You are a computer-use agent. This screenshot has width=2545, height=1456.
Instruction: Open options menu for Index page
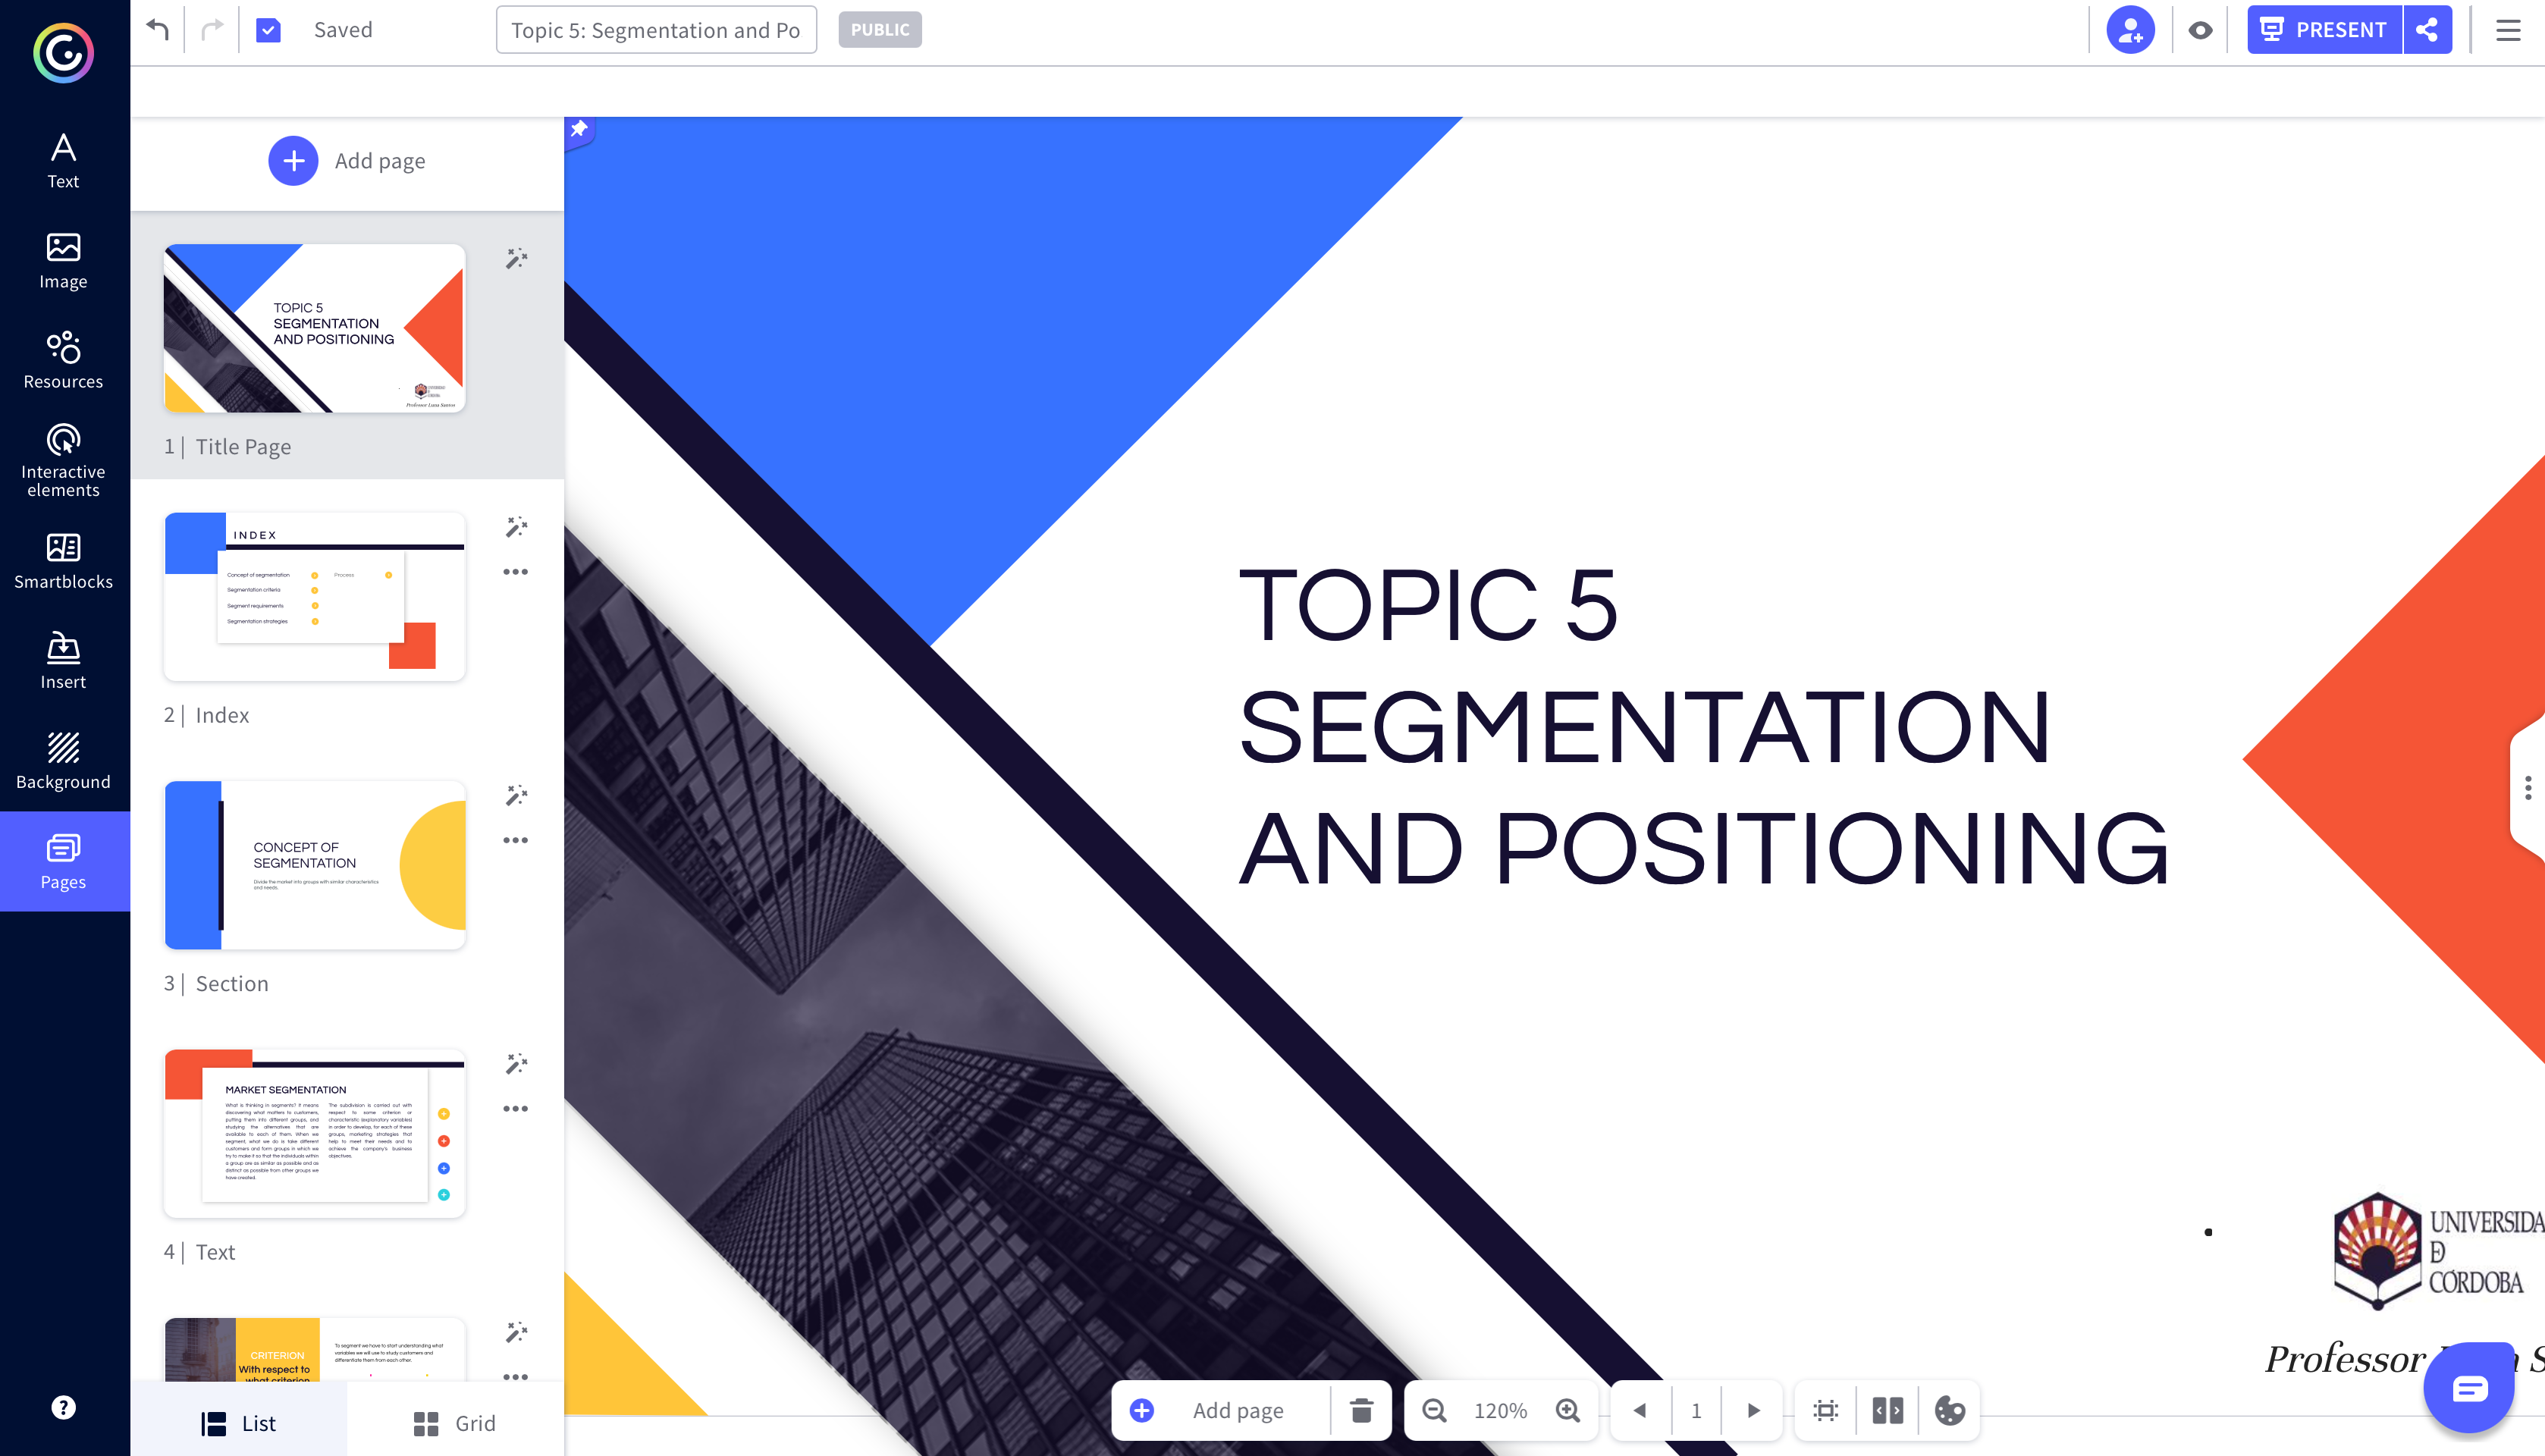[515, 572]
